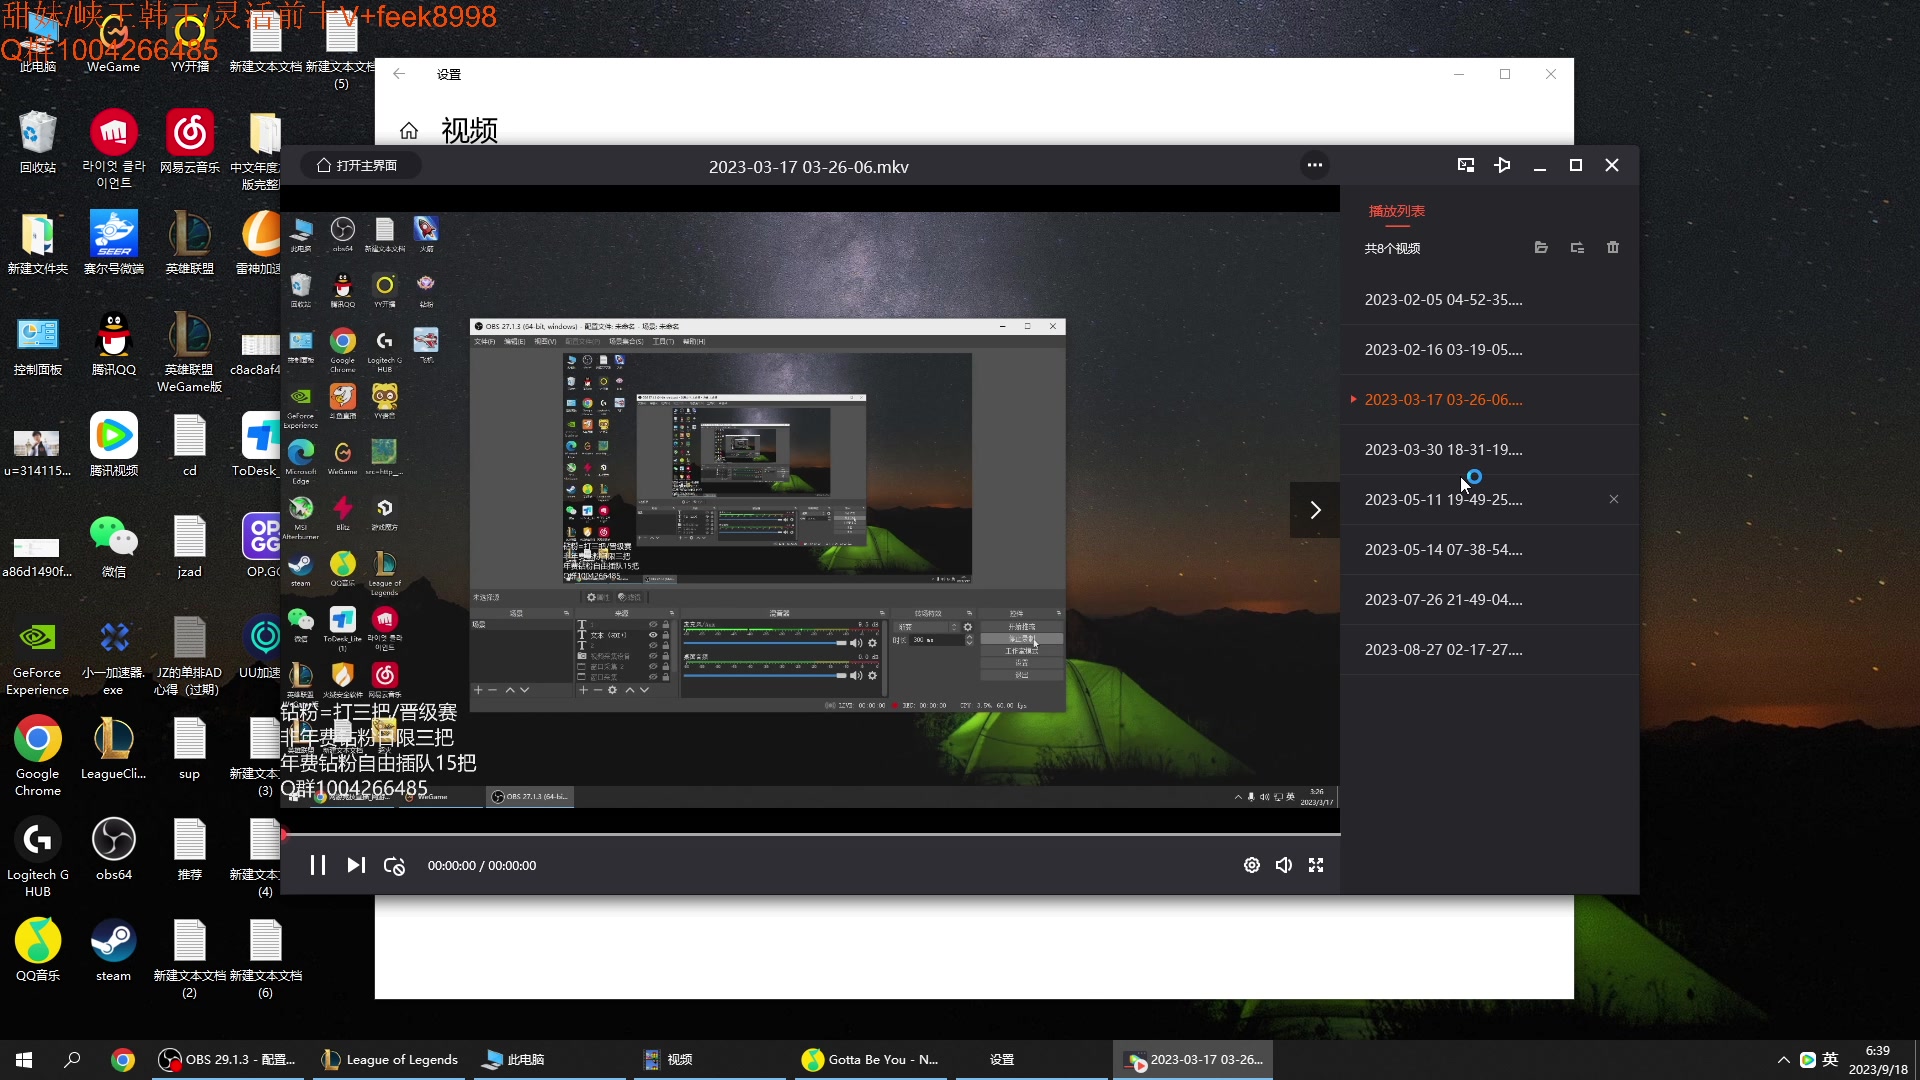Screen dimensions: 1920x1080
Task: Toggle the loop playback mode icon
Action: (x=394, y=866)
